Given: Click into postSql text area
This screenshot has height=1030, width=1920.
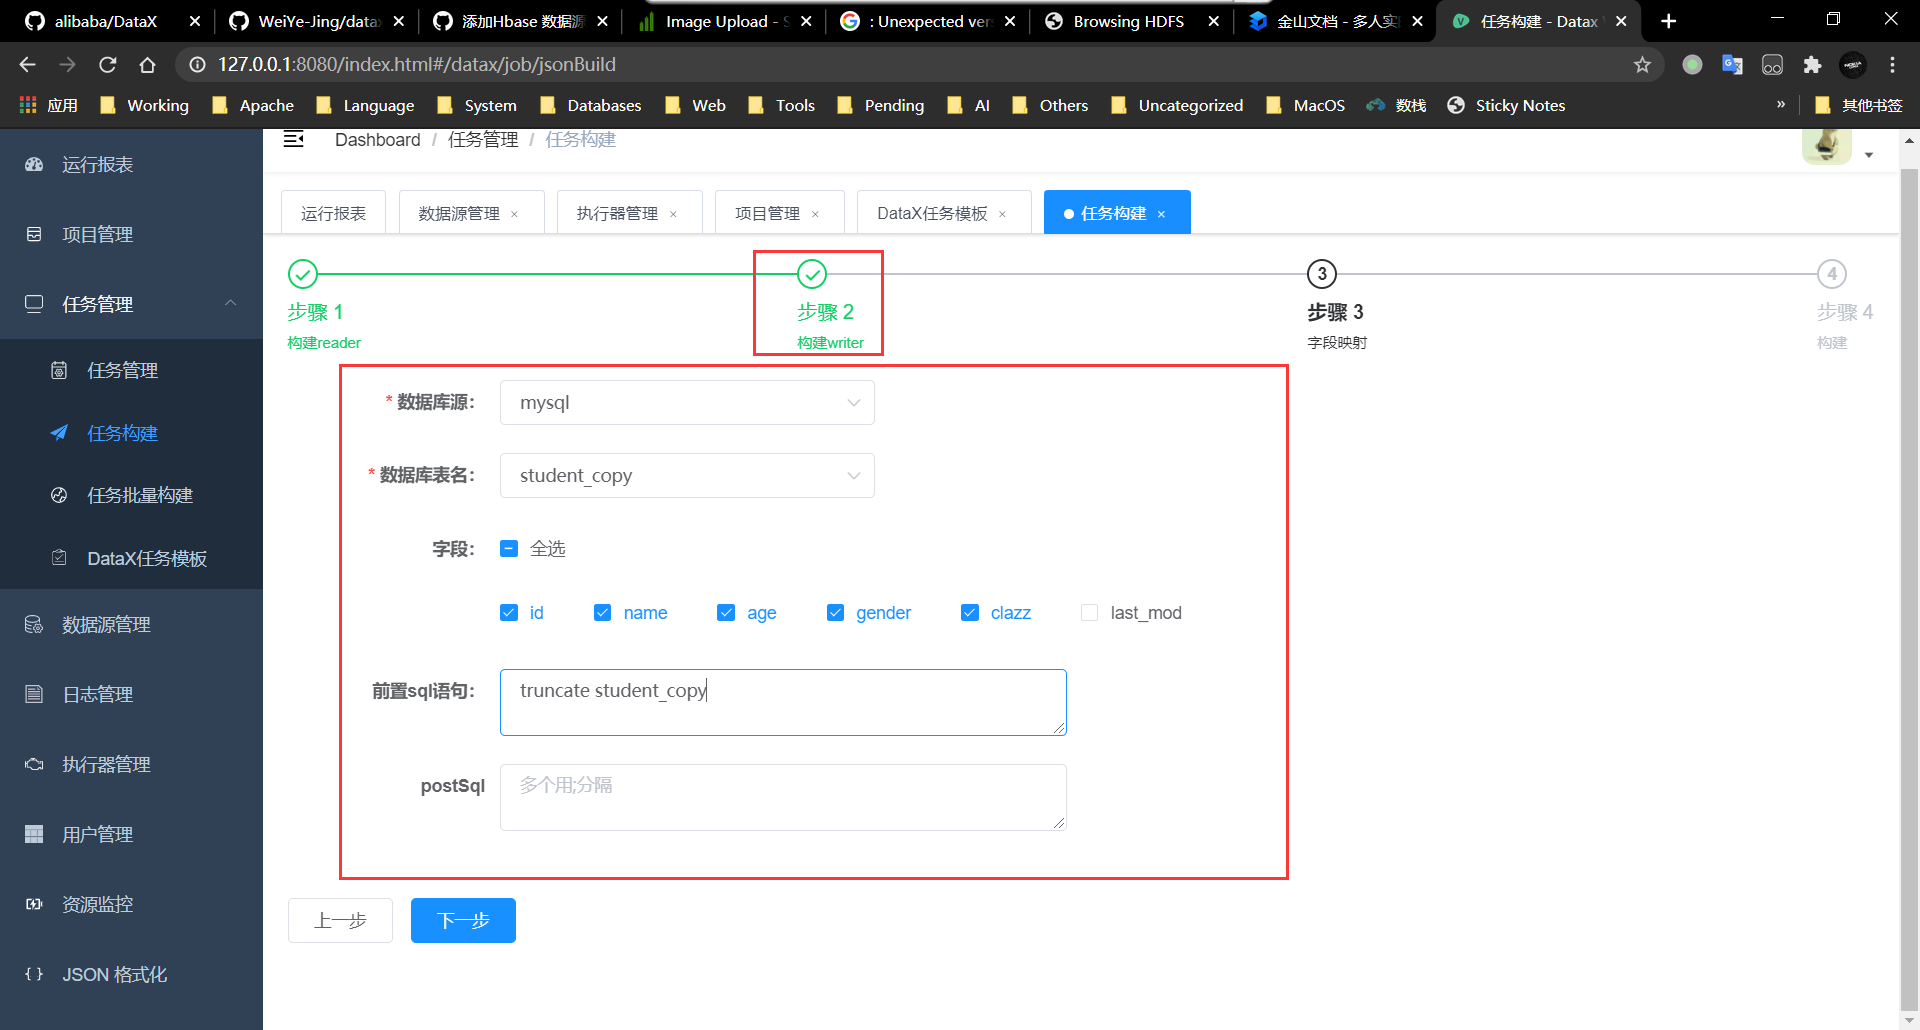Looking at the screenshot, I should coord(783,797).
